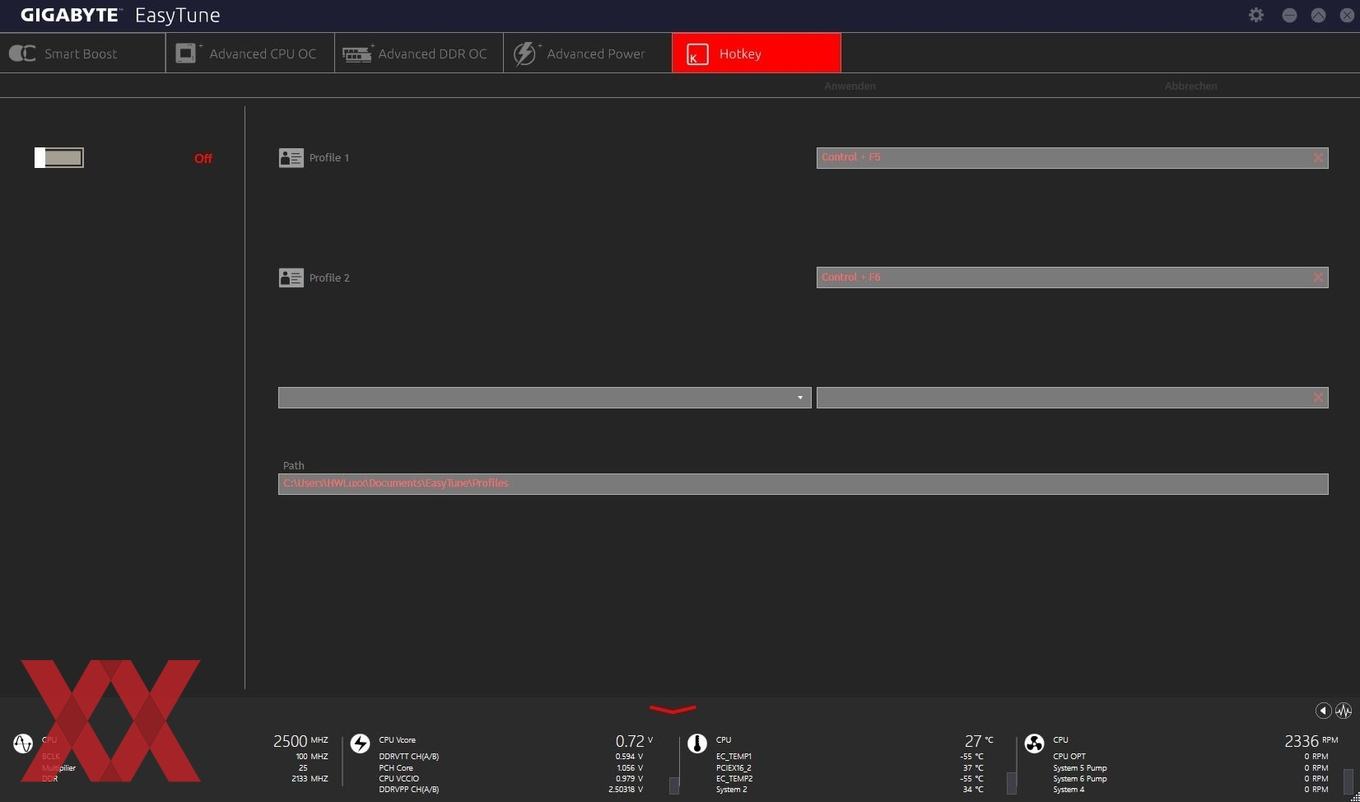Click the Abbrechen button

(x=1190, y=86)
